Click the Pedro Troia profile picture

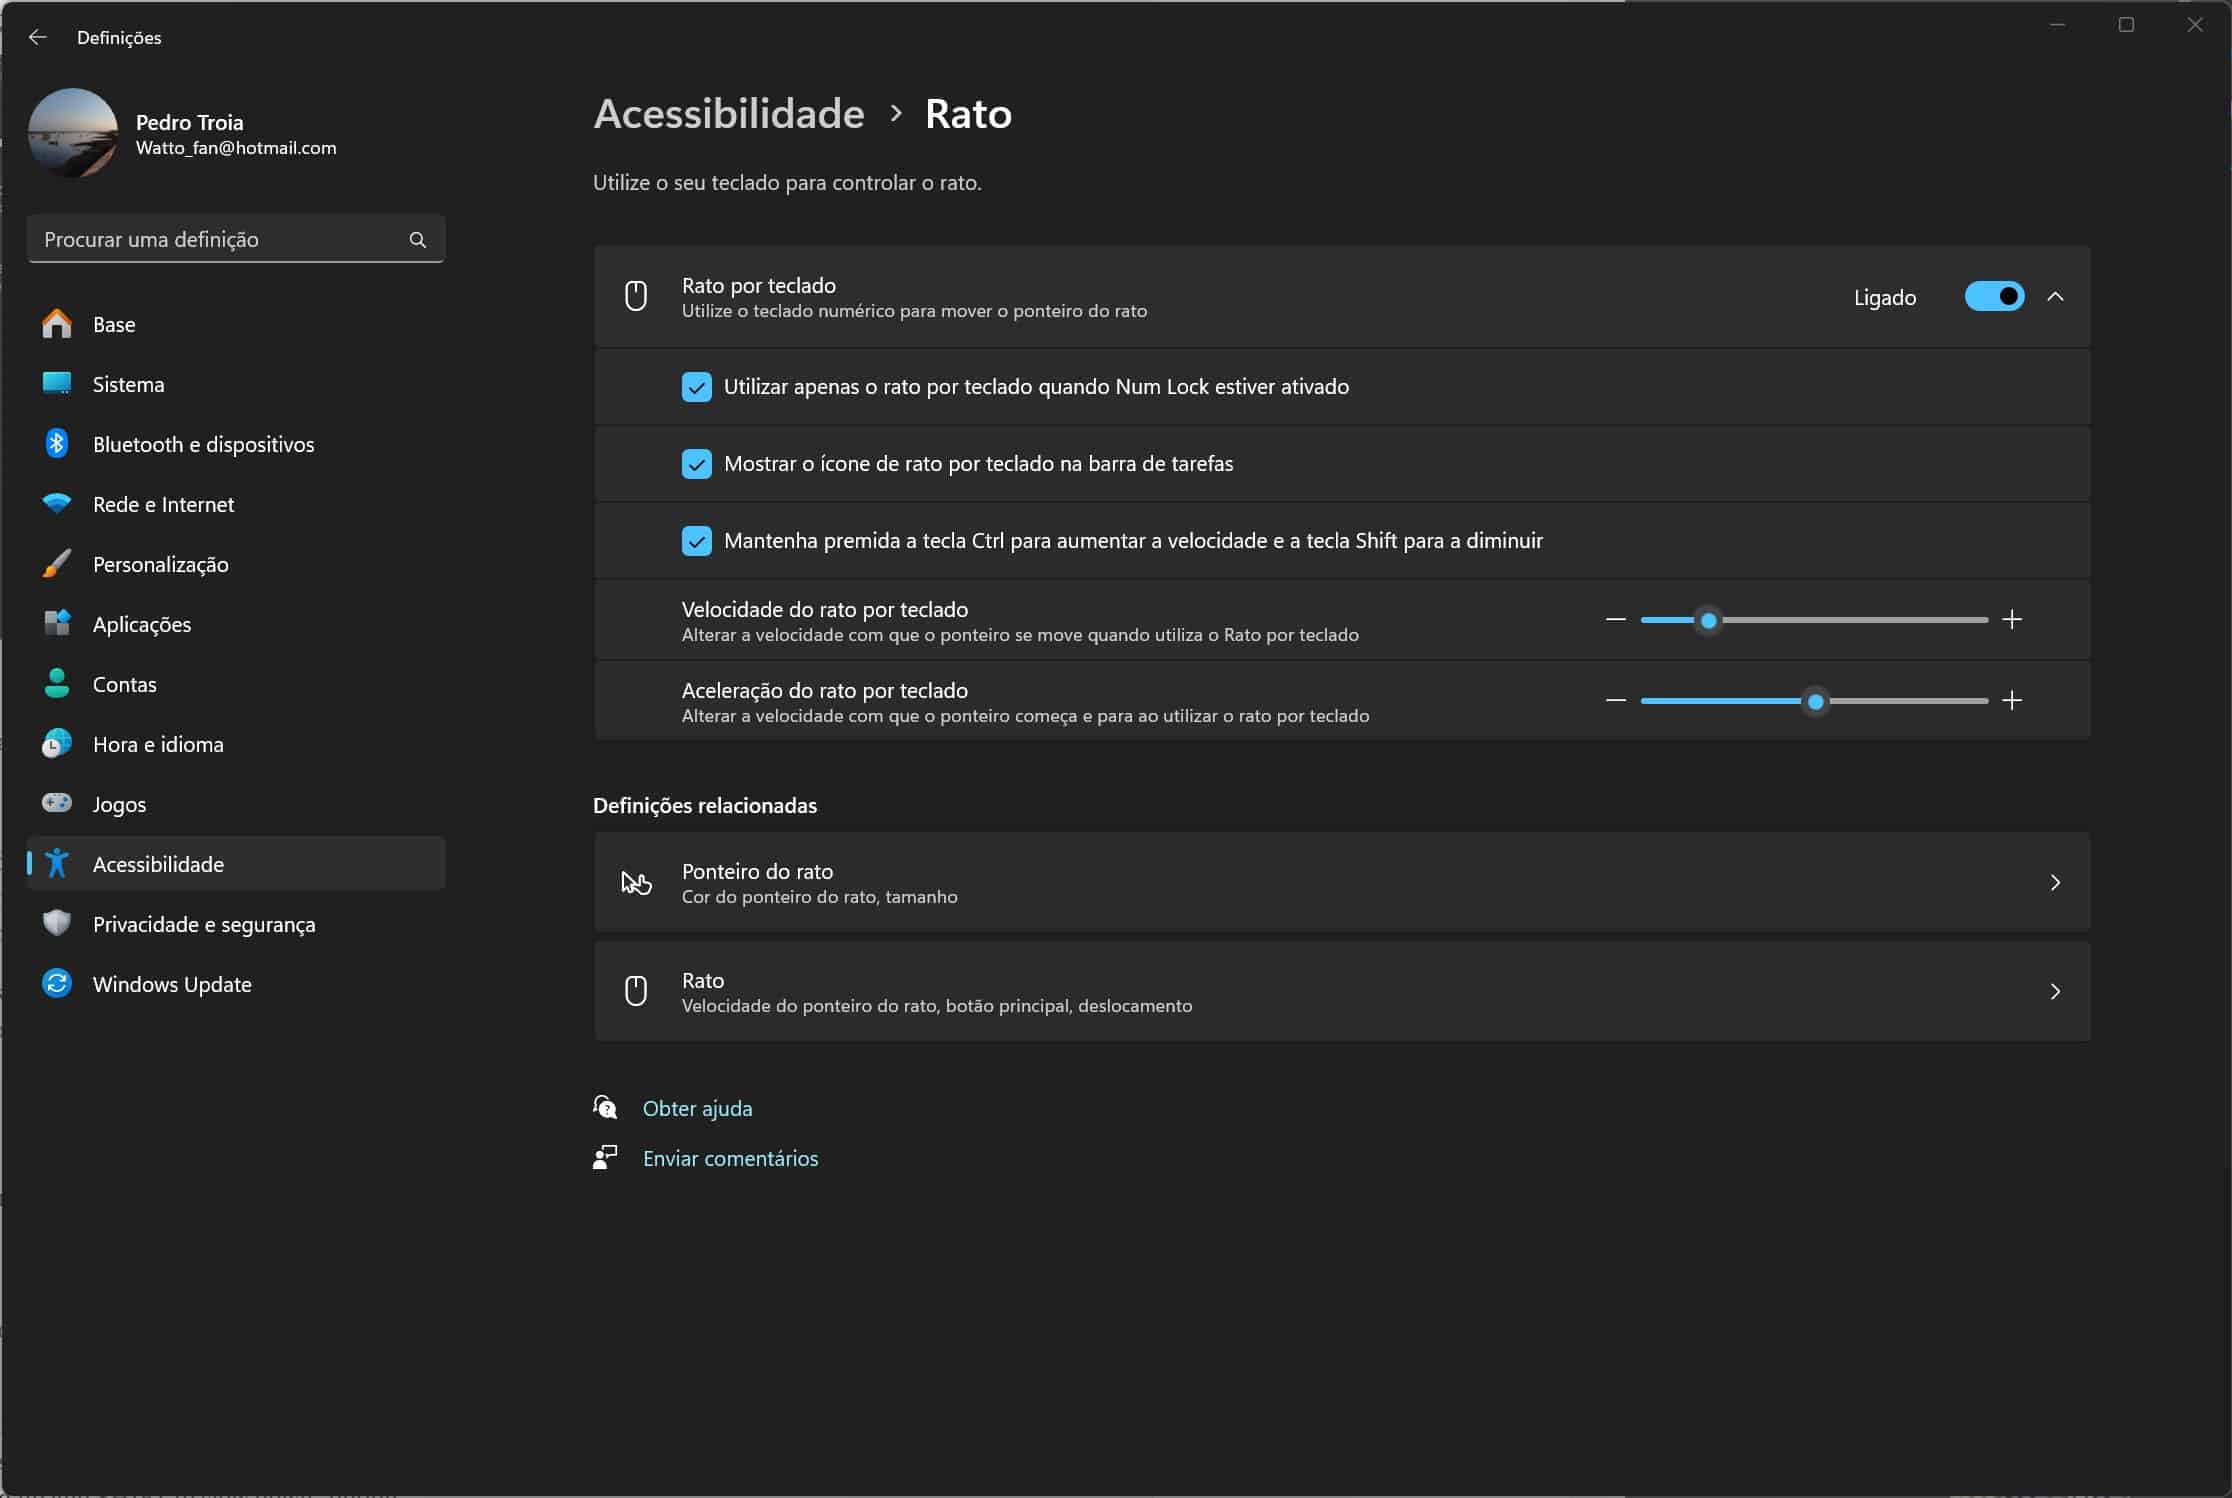point(73,133)
